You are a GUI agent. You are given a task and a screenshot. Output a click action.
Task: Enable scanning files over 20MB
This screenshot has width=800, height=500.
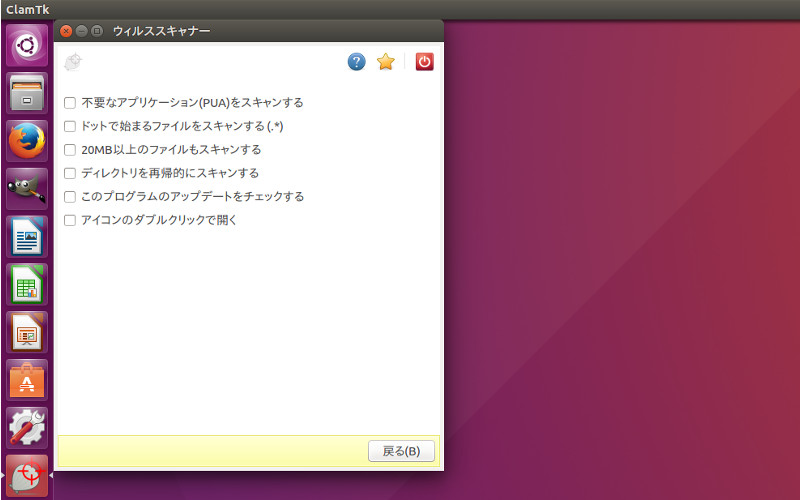tap(70, 150)
